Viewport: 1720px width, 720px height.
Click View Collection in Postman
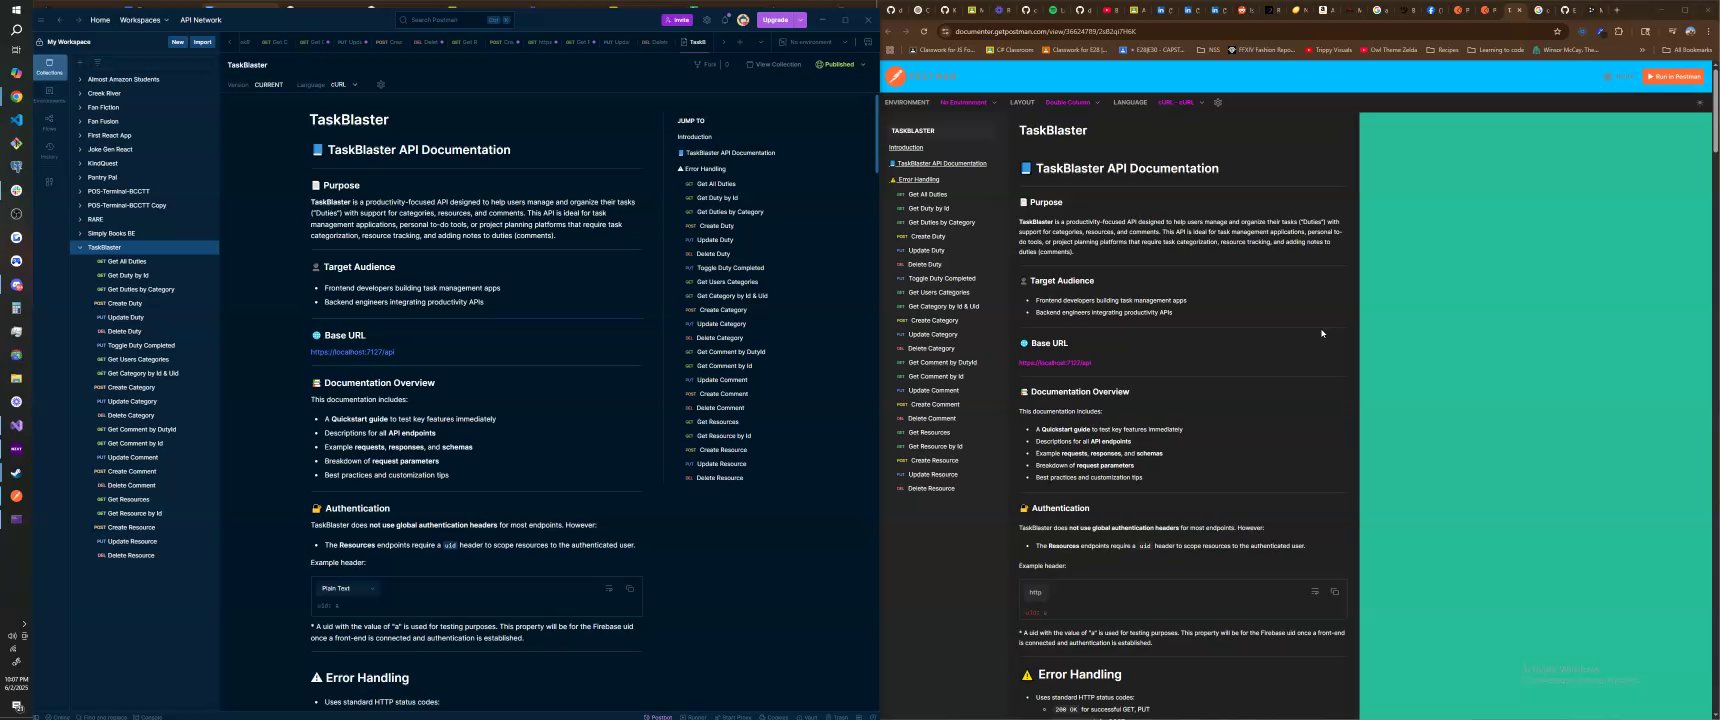[x=774, y=64]
